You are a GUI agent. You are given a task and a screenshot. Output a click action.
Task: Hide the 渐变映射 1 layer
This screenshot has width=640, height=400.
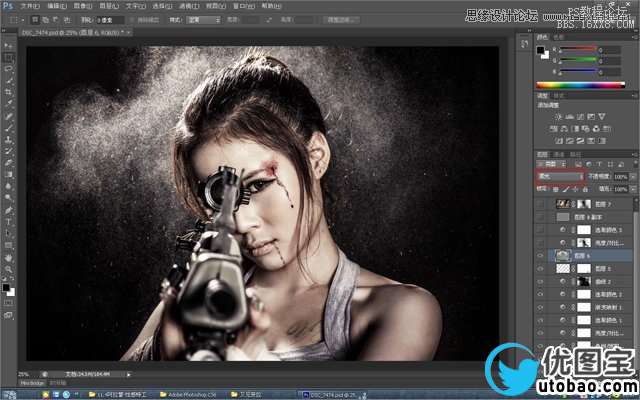[540, 307]
